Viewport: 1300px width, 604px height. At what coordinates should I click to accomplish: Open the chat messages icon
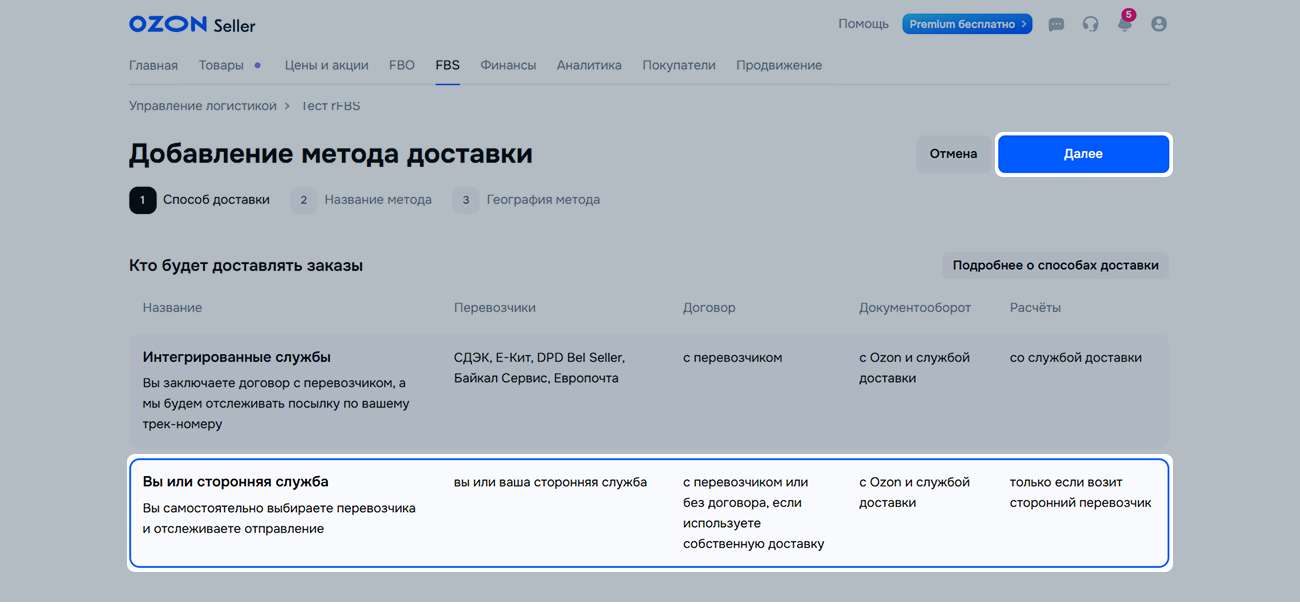[1056, 24]
